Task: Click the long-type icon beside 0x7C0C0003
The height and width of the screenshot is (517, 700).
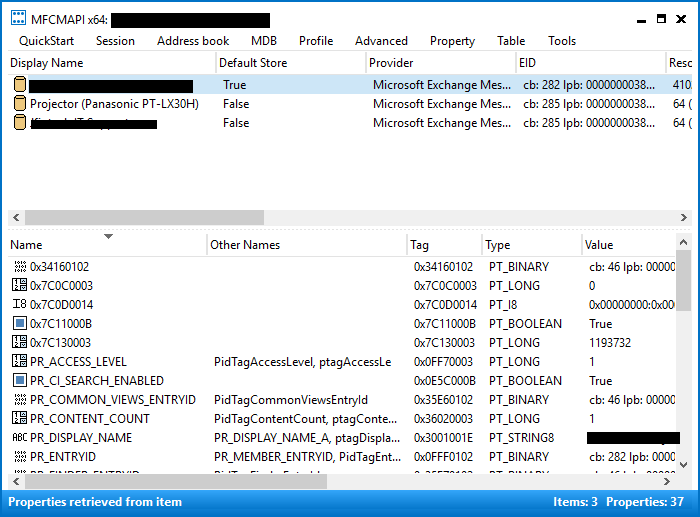Action: [x=19, y=285]
